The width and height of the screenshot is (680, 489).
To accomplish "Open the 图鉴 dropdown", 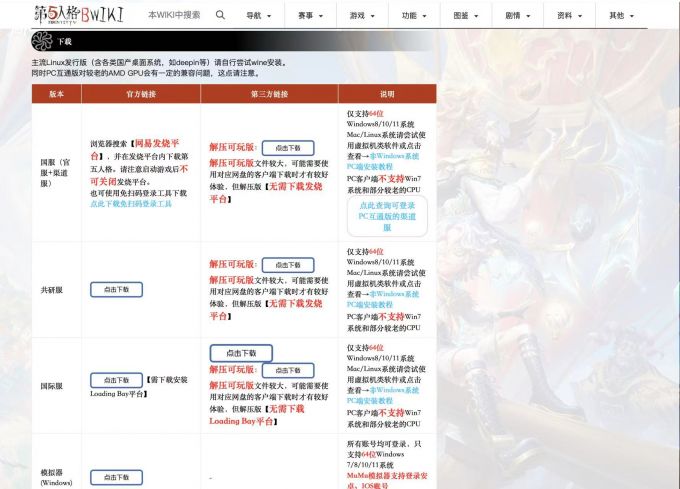I will coord(466,16).
